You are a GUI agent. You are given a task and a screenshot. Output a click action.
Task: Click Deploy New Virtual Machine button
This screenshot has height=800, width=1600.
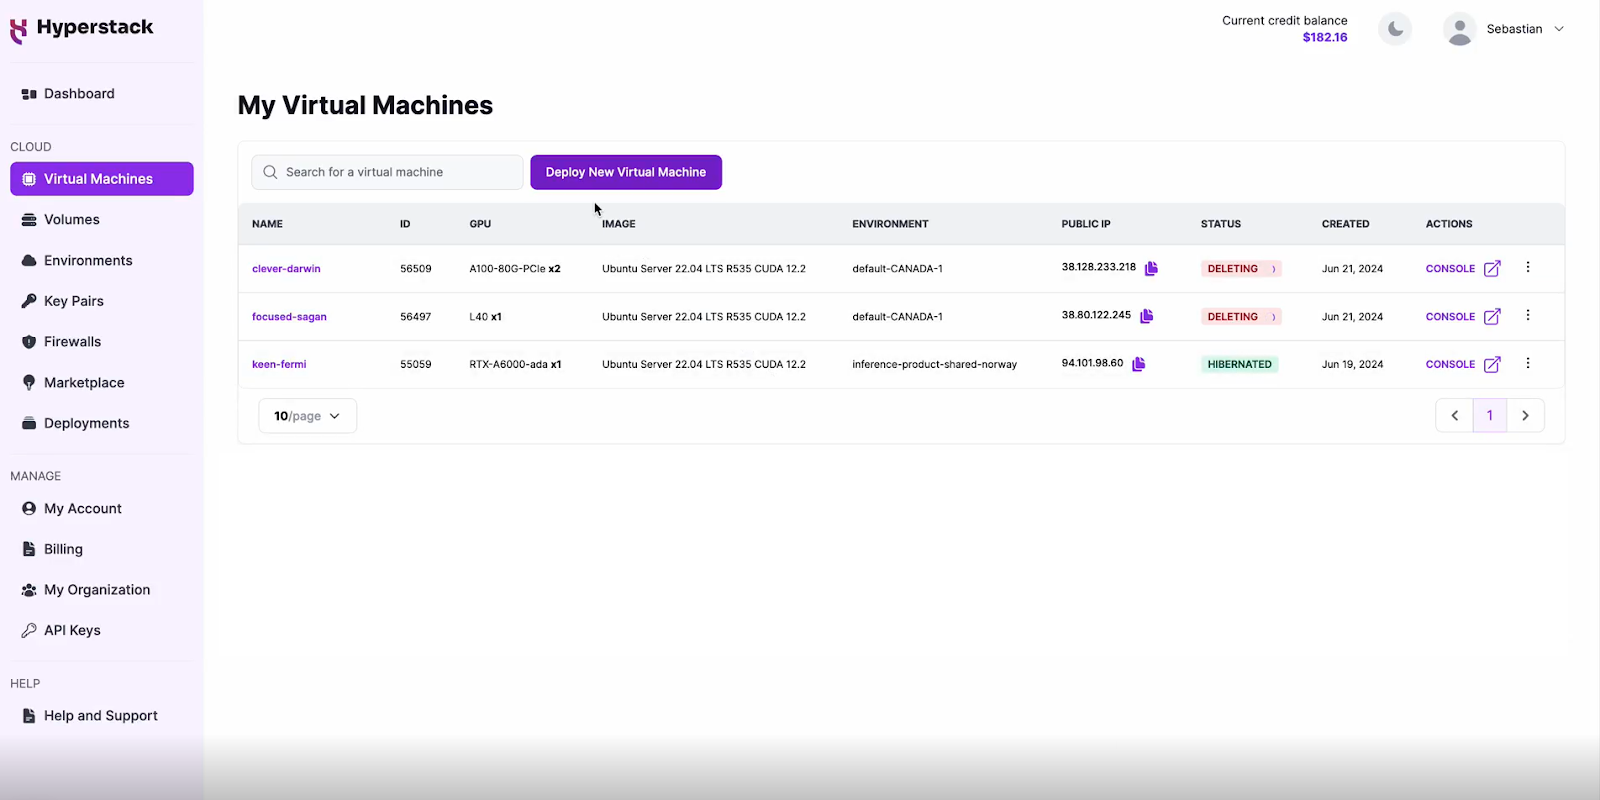click(x=626, y=172)
